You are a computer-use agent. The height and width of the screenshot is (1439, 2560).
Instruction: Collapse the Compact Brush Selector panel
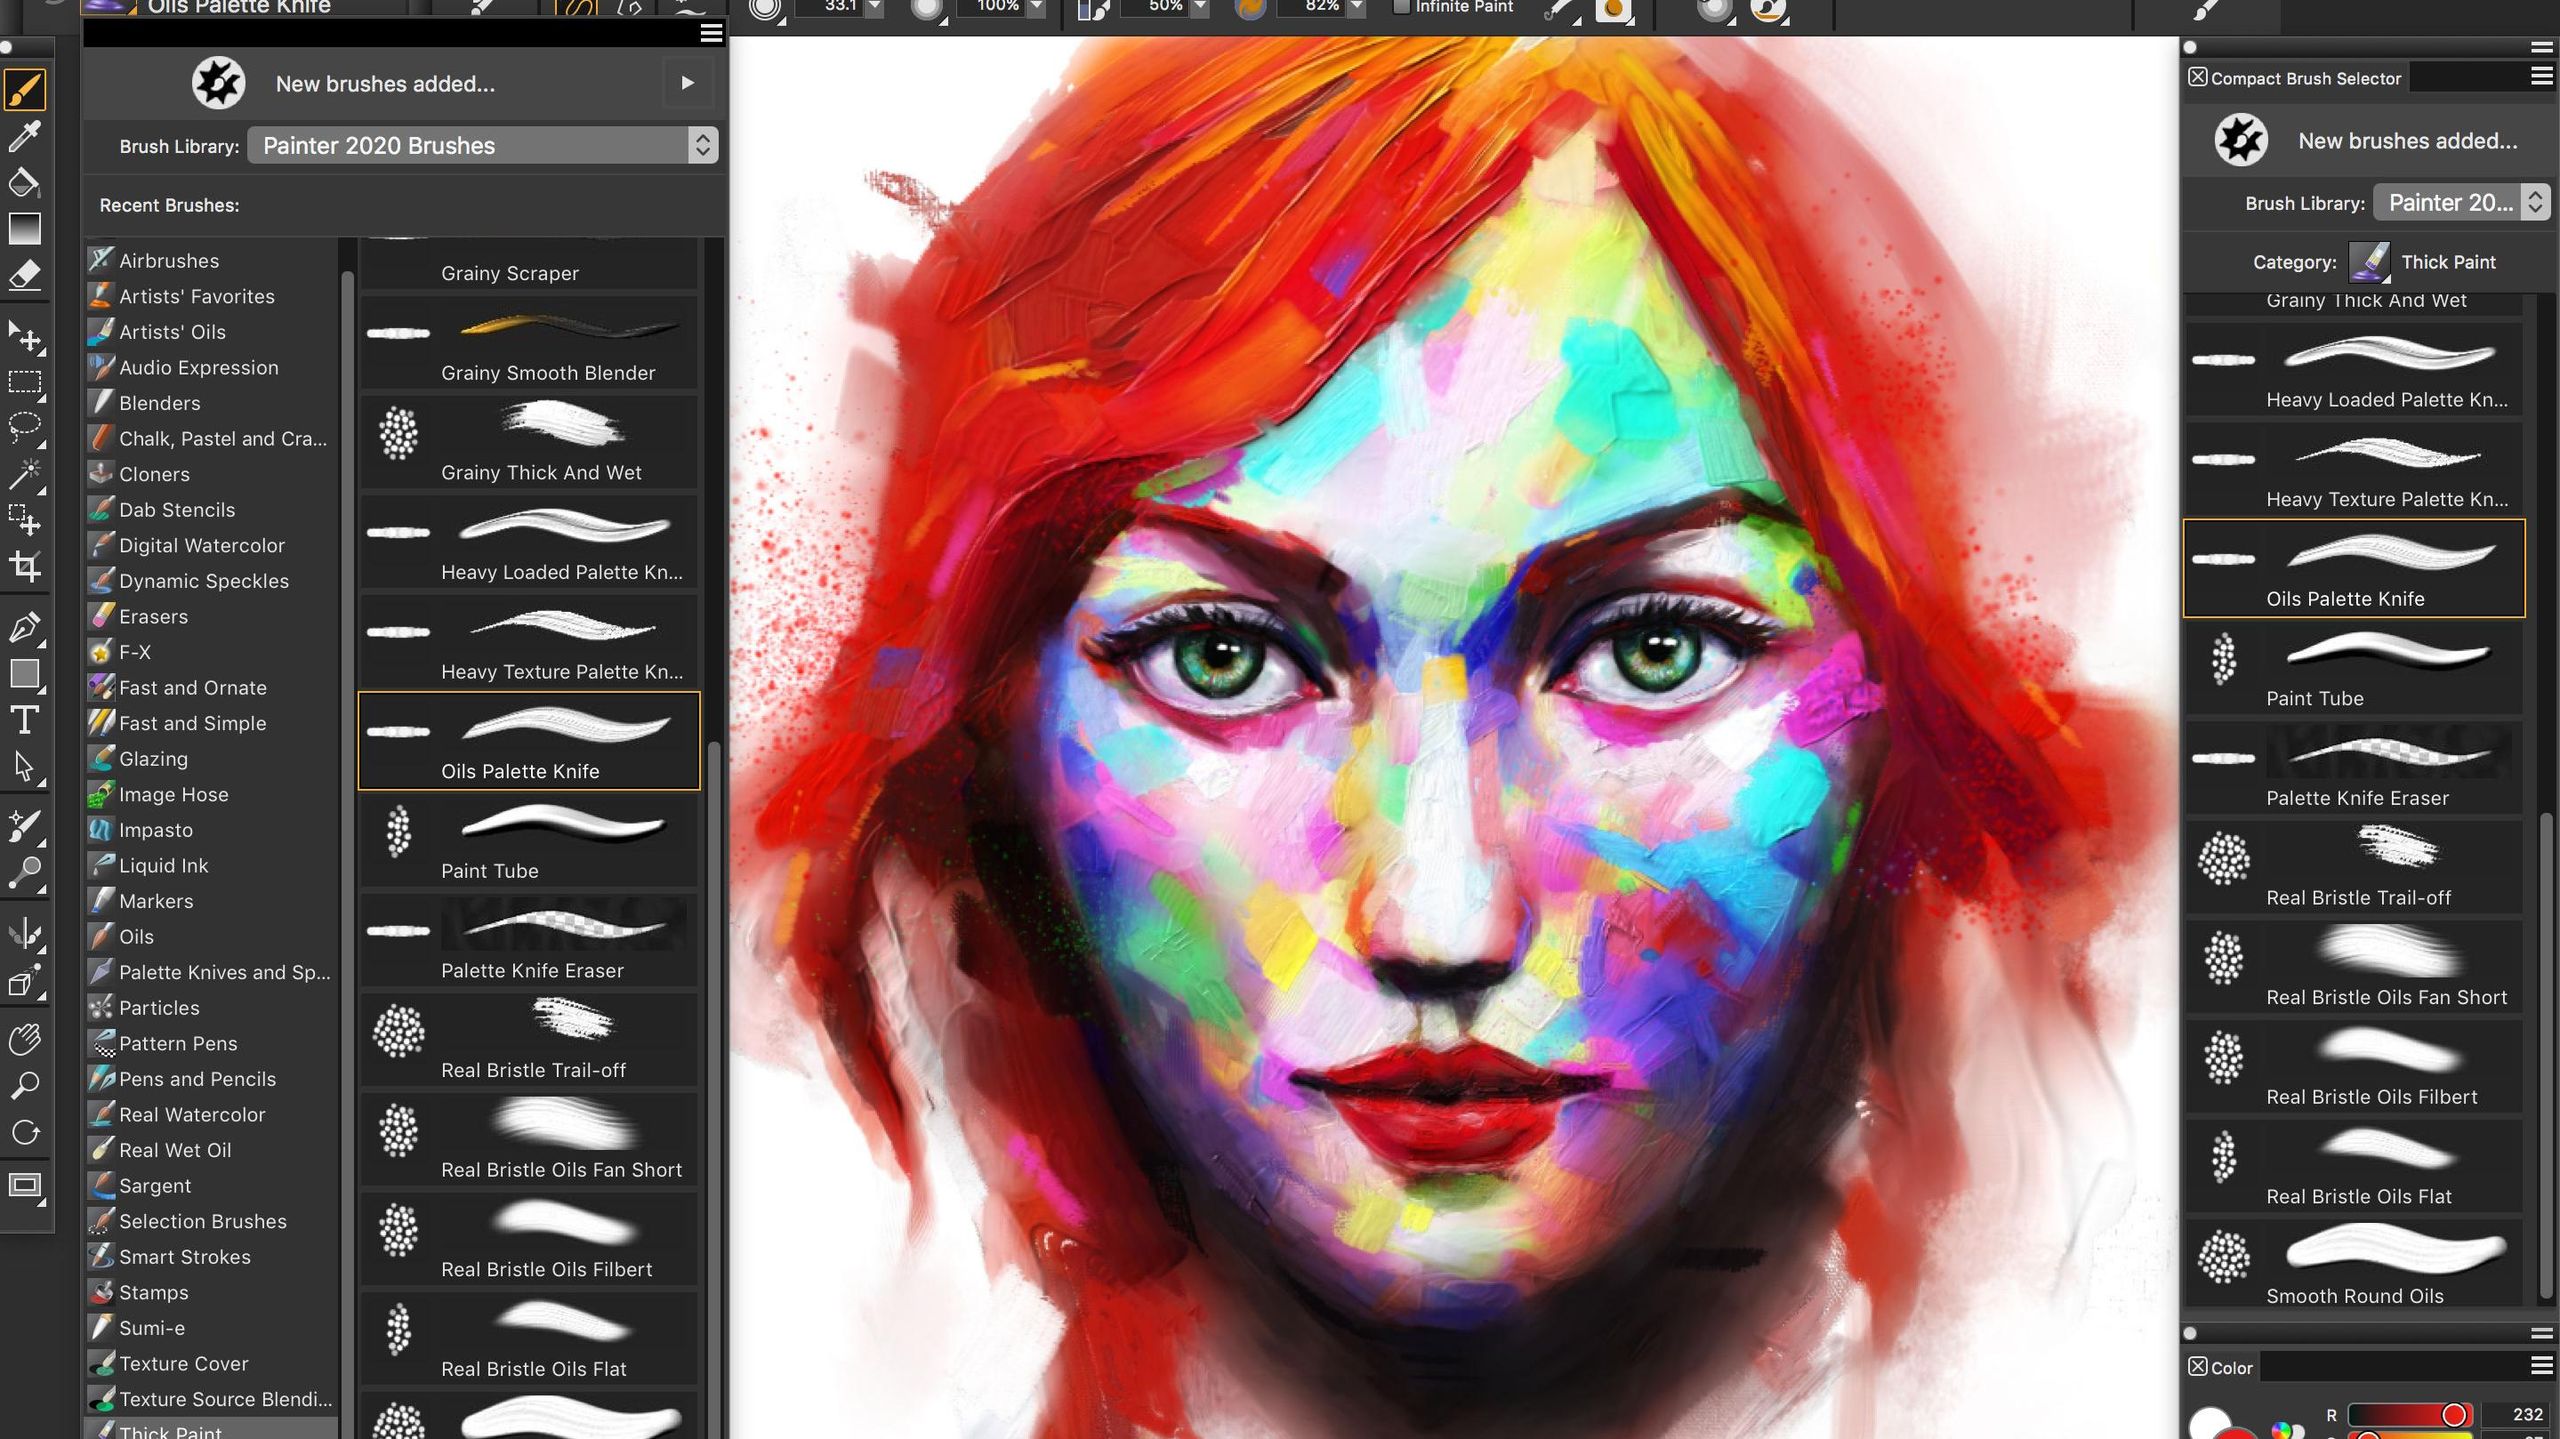(x=2197, y=77)
